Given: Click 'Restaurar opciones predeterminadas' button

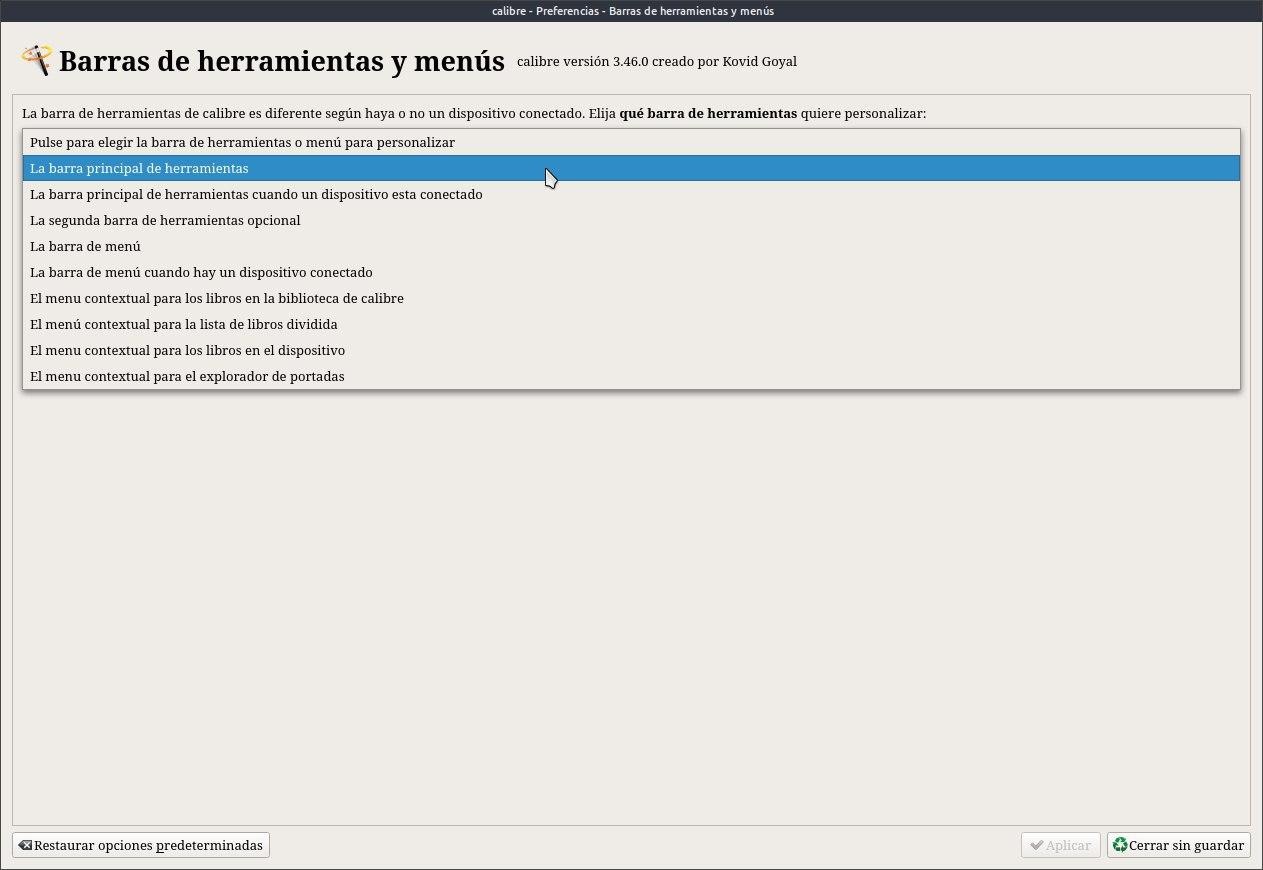Looking at the screenshot, I should 141,845.
